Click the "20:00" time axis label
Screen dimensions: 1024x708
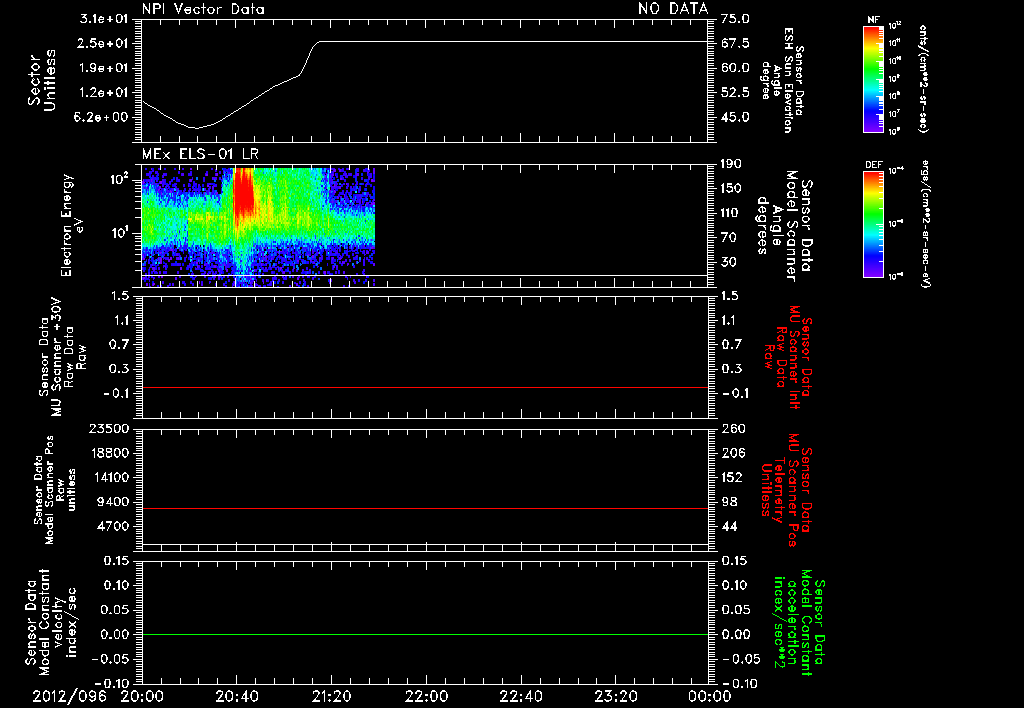(x=142, y=696)
